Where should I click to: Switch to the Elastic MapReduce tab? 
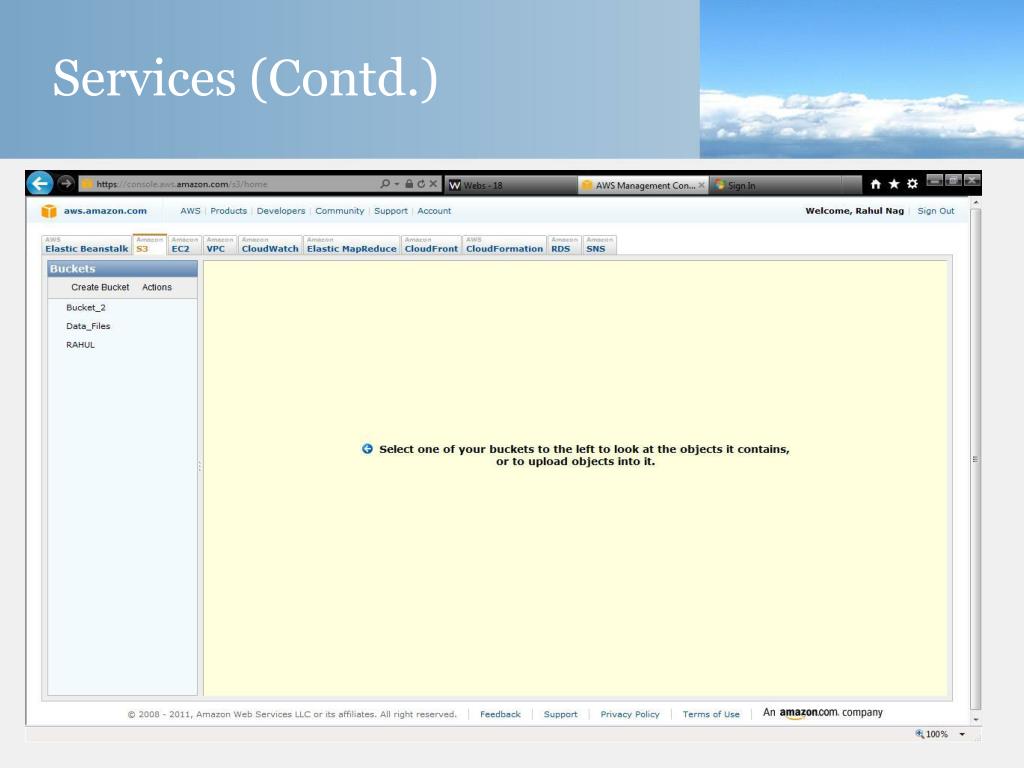(x=351, y=245)
